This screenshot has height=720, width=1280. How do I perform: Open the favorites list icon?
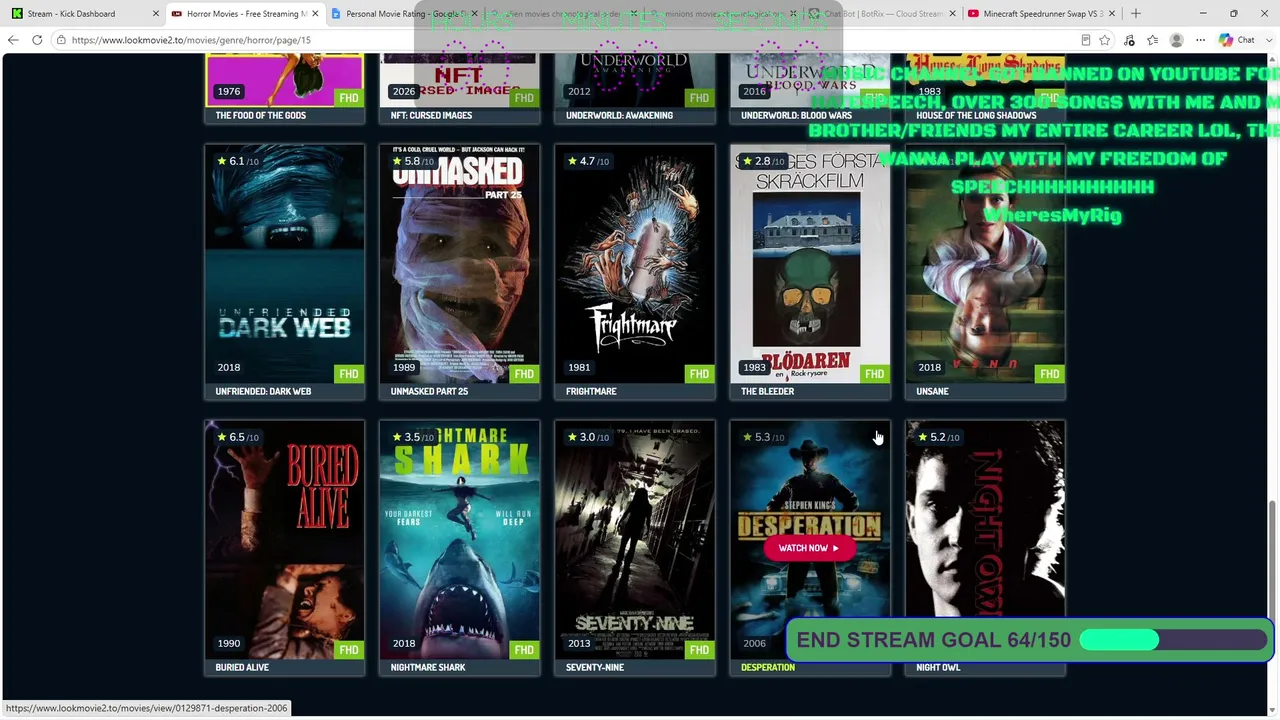1153,40
